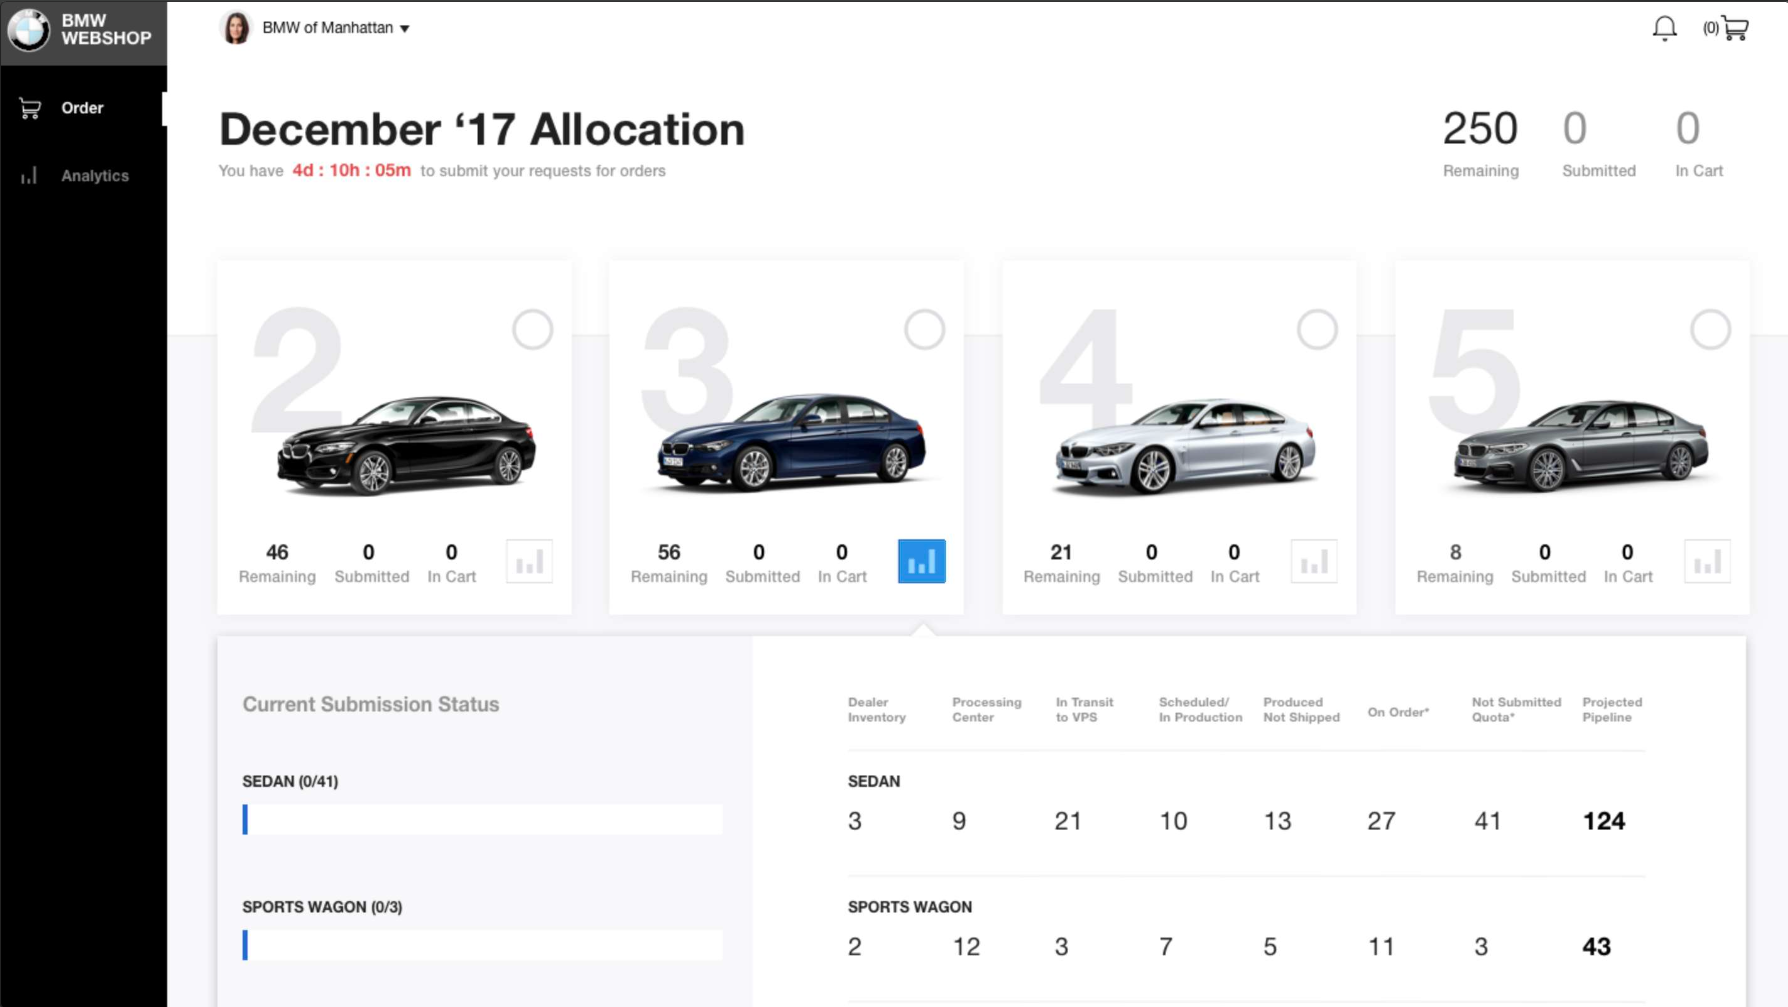Click the Not Submitted Quota* column header
1788x1007 pixels.
click(x=1516, y=710)
